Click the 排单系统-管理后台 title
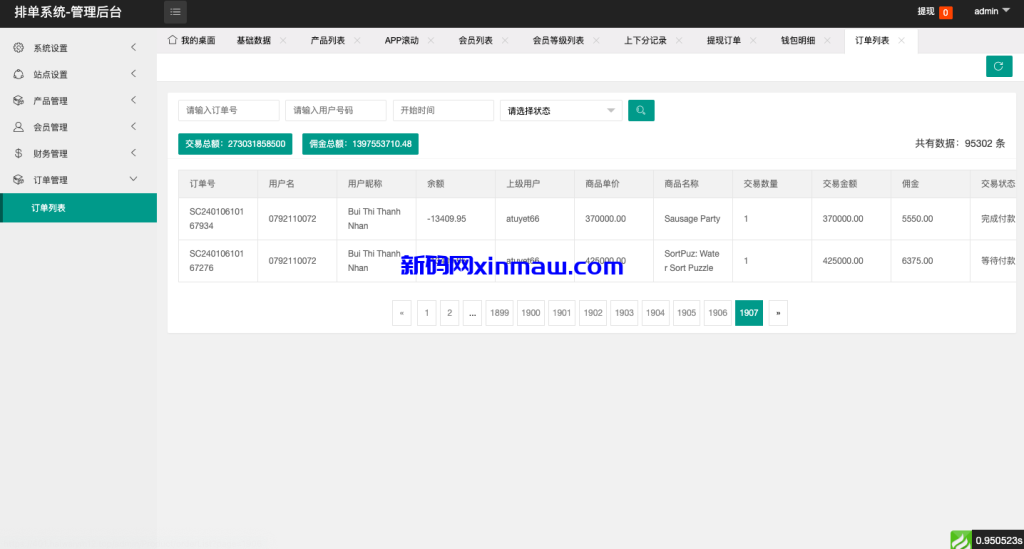This screenshot has height=549, width=1024. (x=68, y=12)
